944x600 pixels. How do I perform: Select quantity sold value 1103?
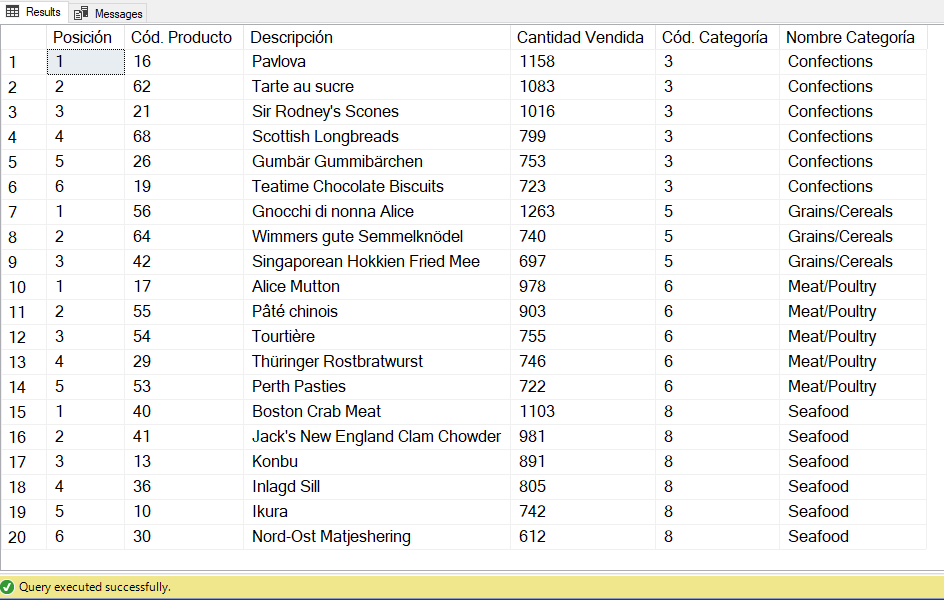point(583,412)
